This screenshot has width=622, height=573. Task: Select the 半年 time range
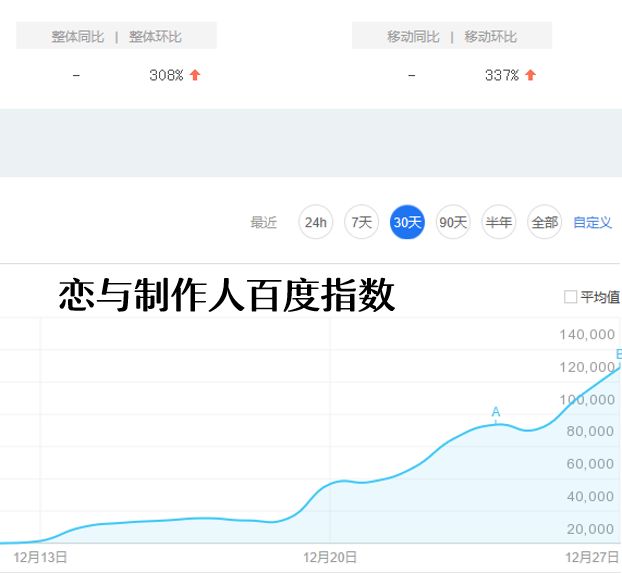pos(499,222)
